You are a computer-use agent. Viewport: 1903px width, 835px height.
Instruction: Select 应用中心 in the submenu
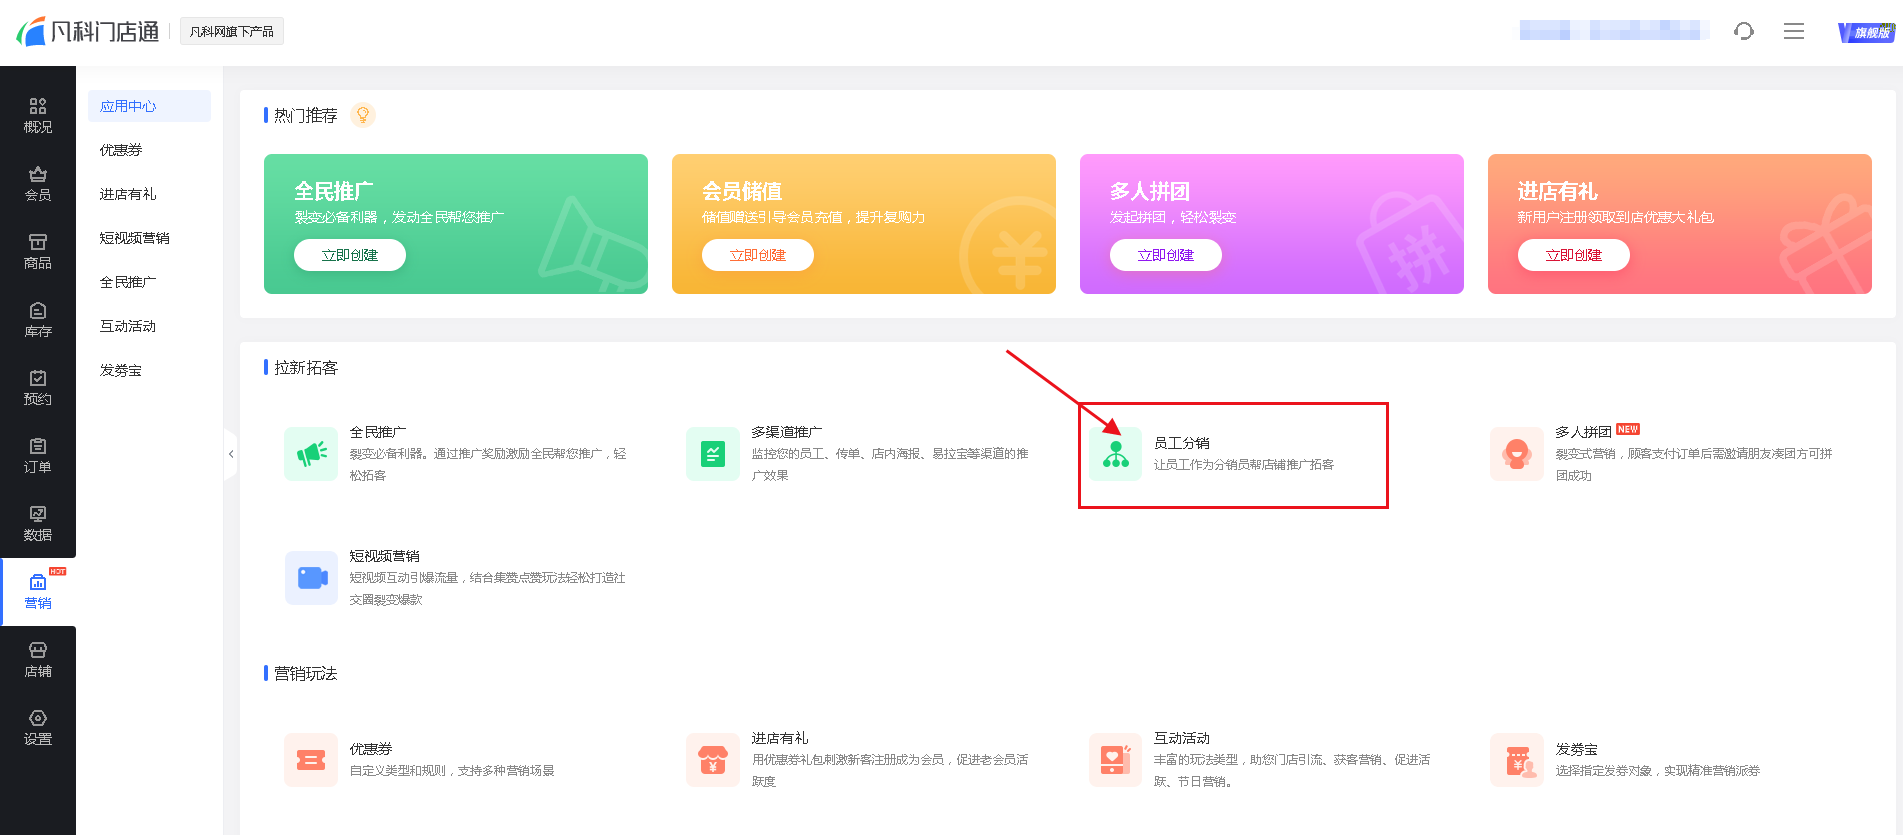[x=149, y=106]
